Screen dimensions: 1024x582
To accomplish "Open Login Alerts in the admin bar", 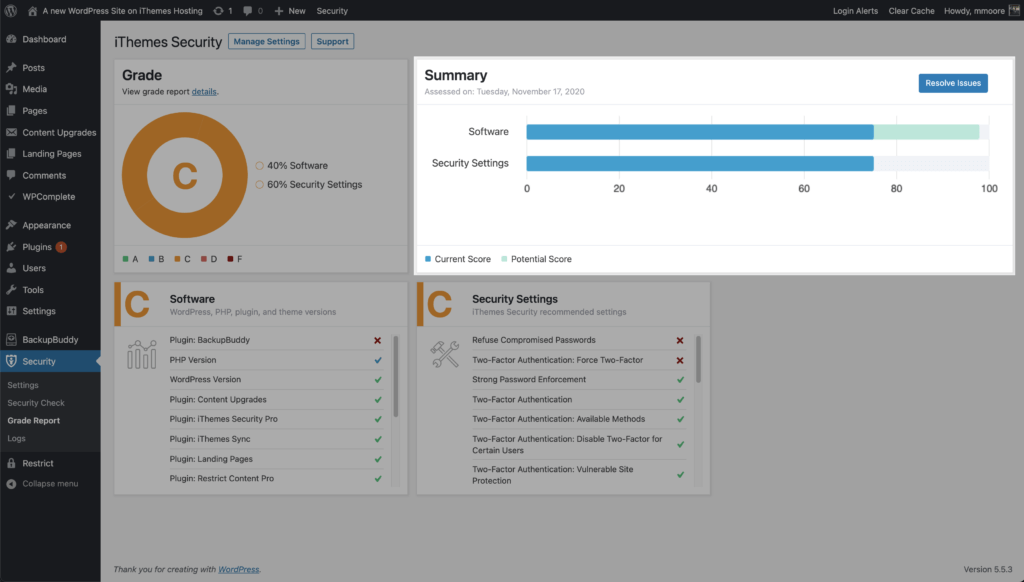I will click(855, 11).
